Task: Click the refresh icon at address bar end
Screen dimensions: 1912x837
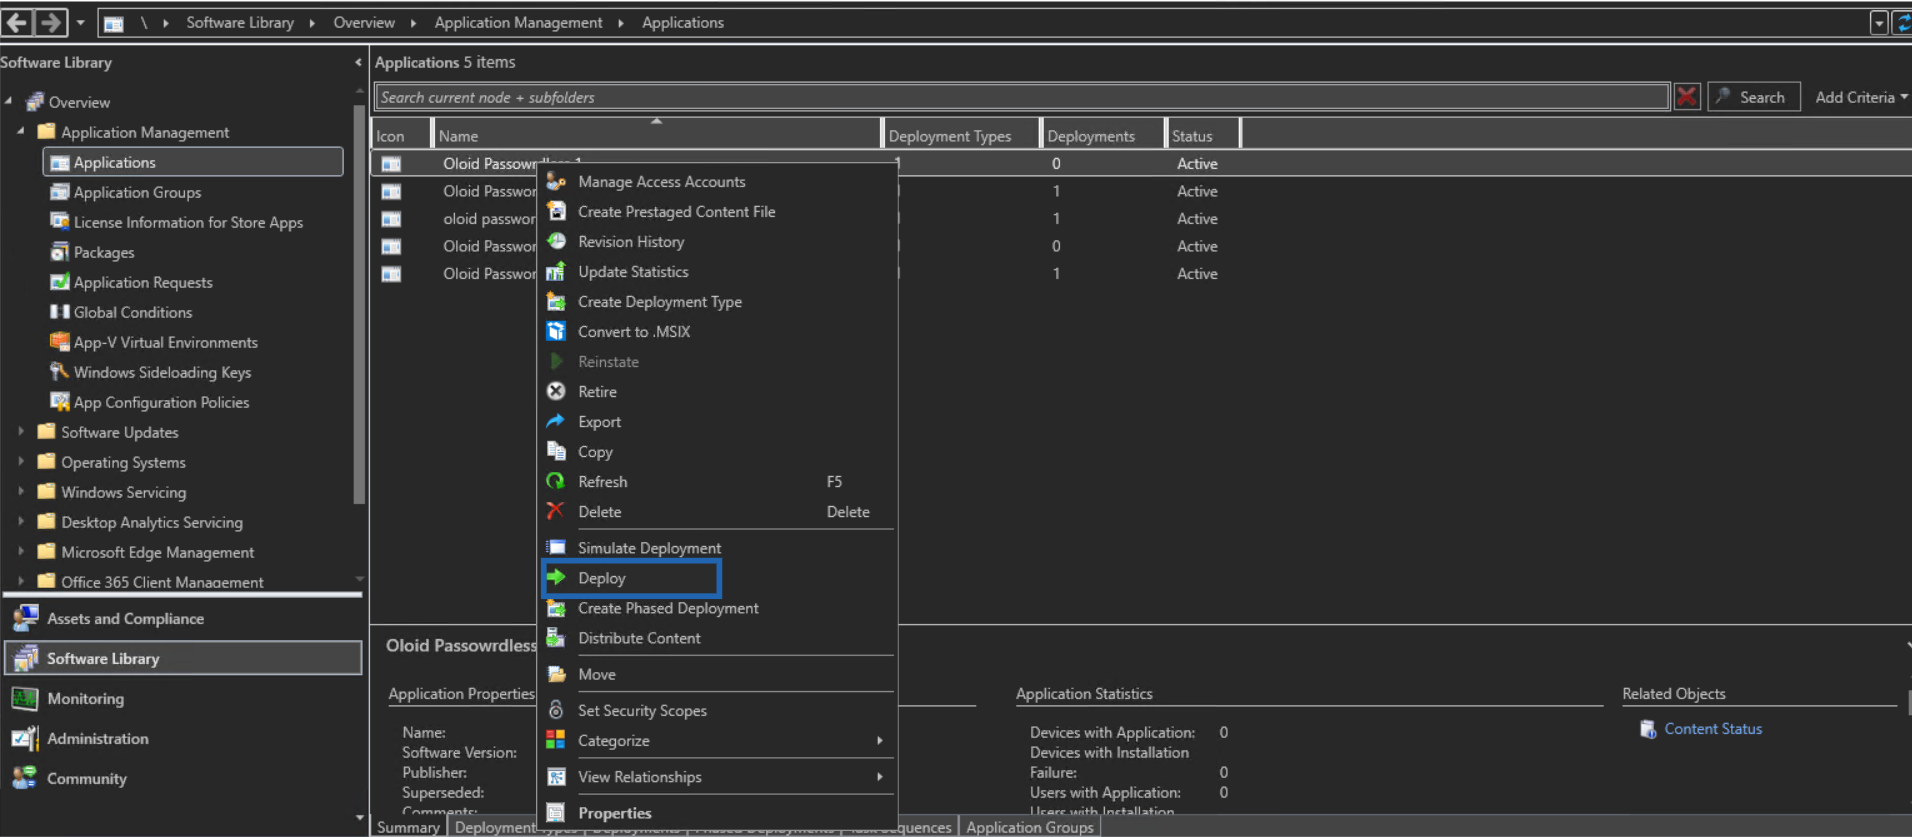Action: click(1902, 22)
